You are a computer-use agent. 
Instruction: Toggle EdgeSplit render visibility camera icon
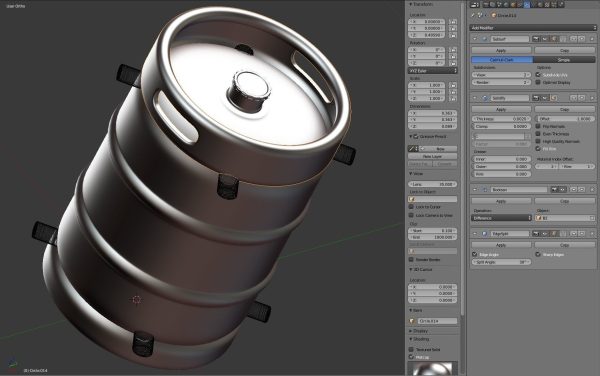[x=536, y=233]
